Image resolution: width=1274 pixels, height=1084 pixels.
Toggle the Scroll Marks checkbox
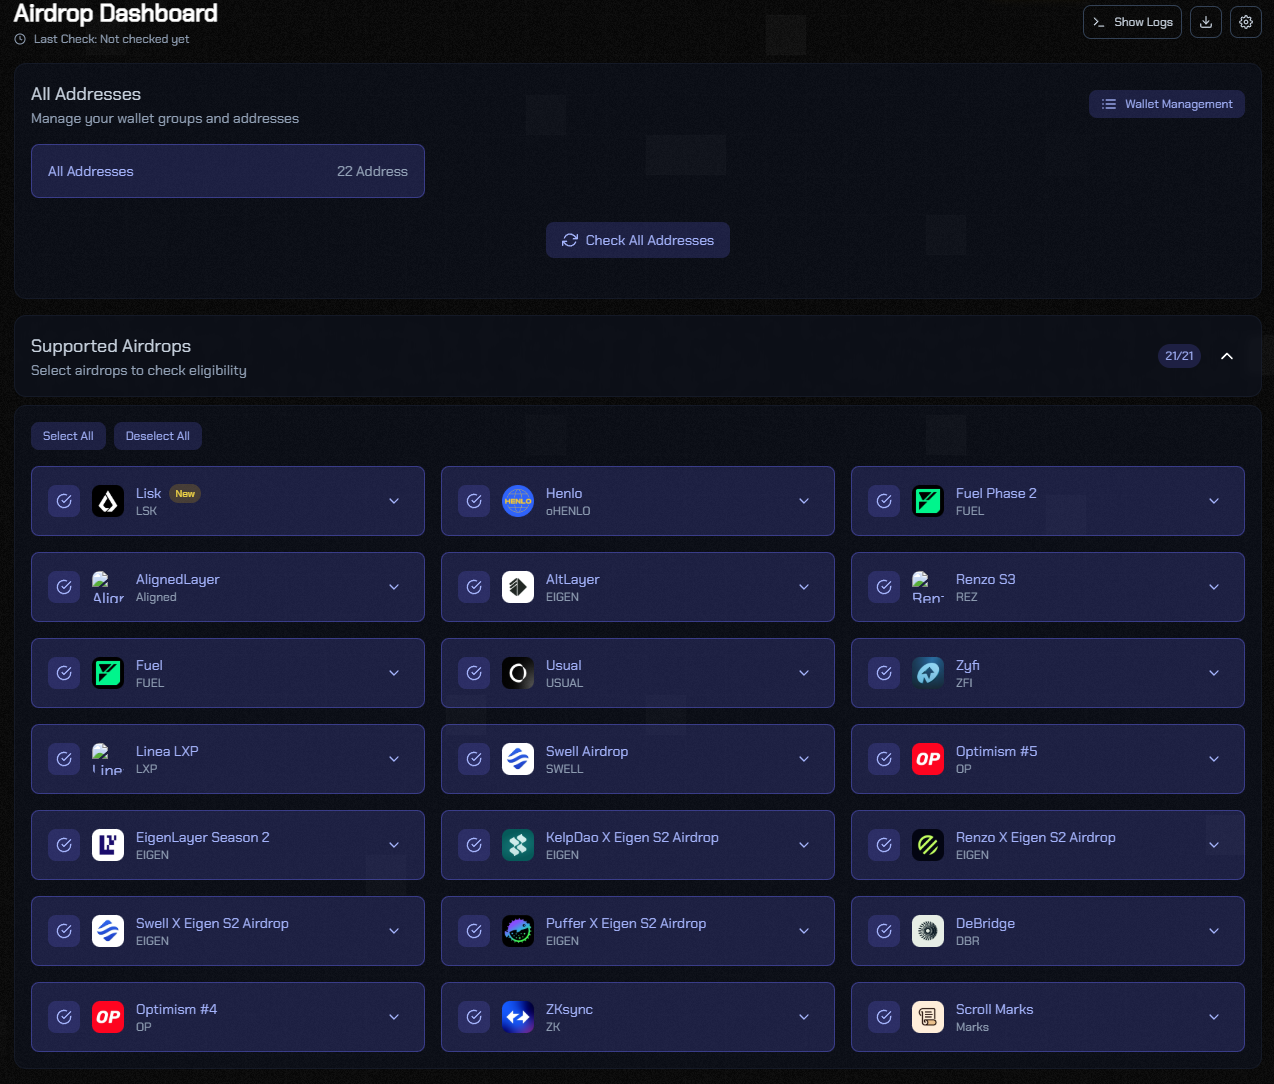point(884,1017)
